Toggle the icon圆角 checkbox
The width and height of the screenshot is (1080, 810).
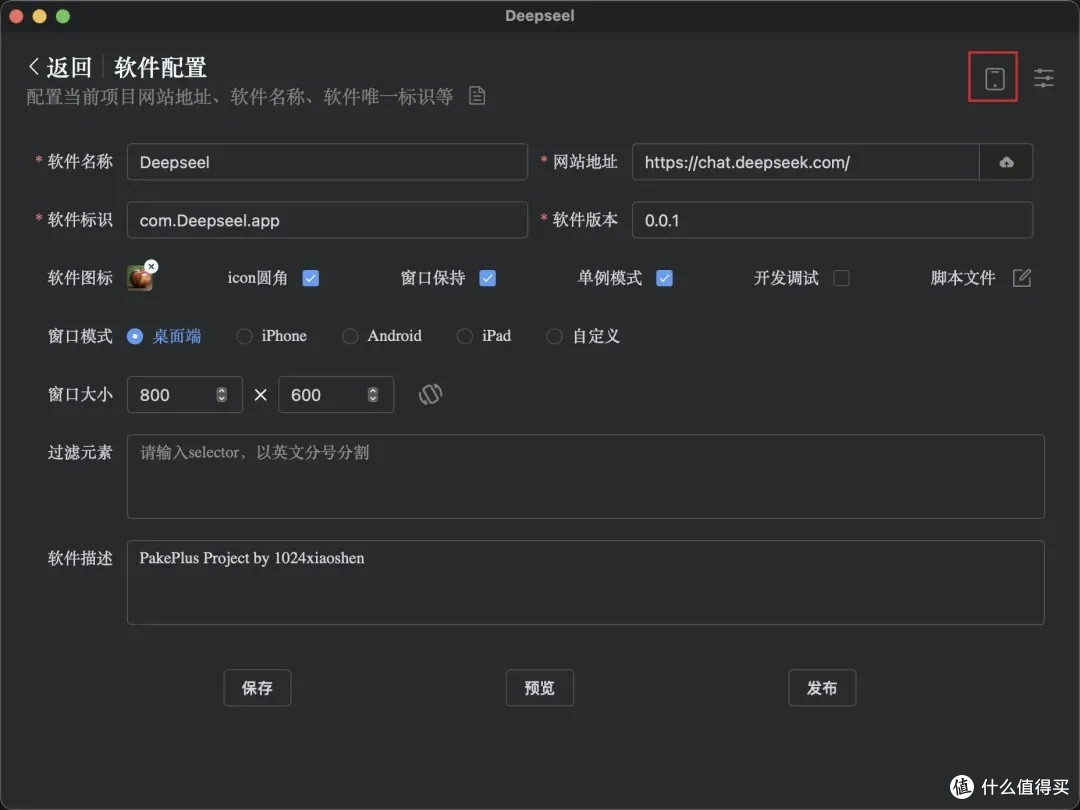311,278
